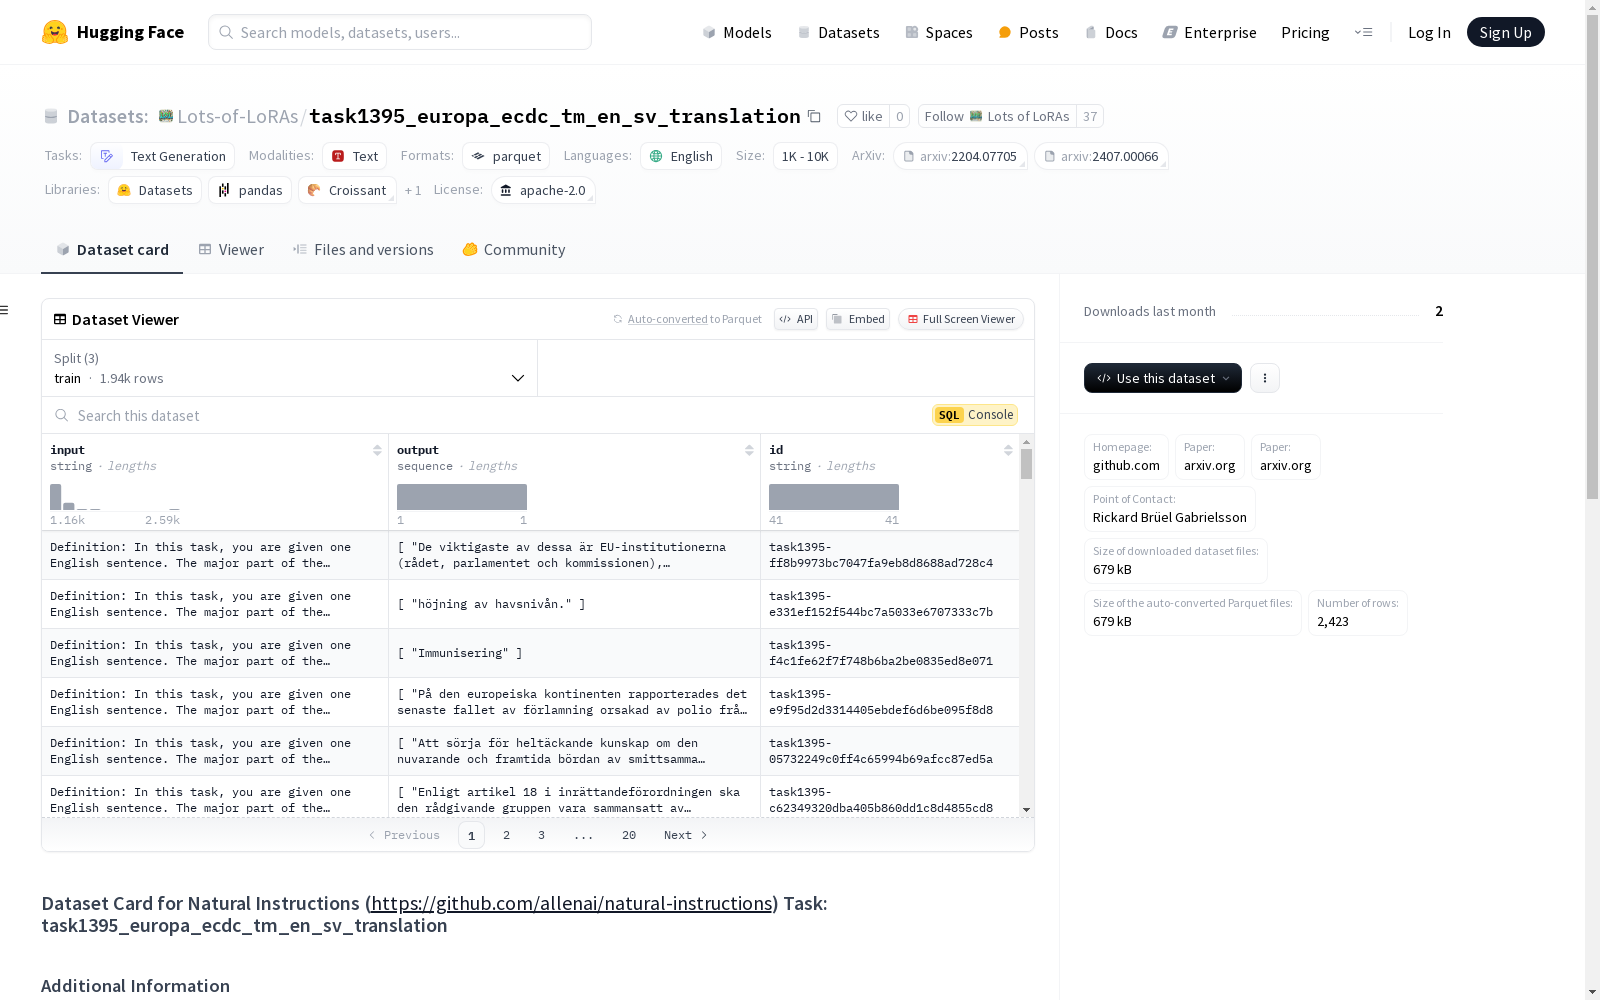Go to Models in top navigation
Image resolution: width=1600 pixels, height=1000 pixels.
737,32
